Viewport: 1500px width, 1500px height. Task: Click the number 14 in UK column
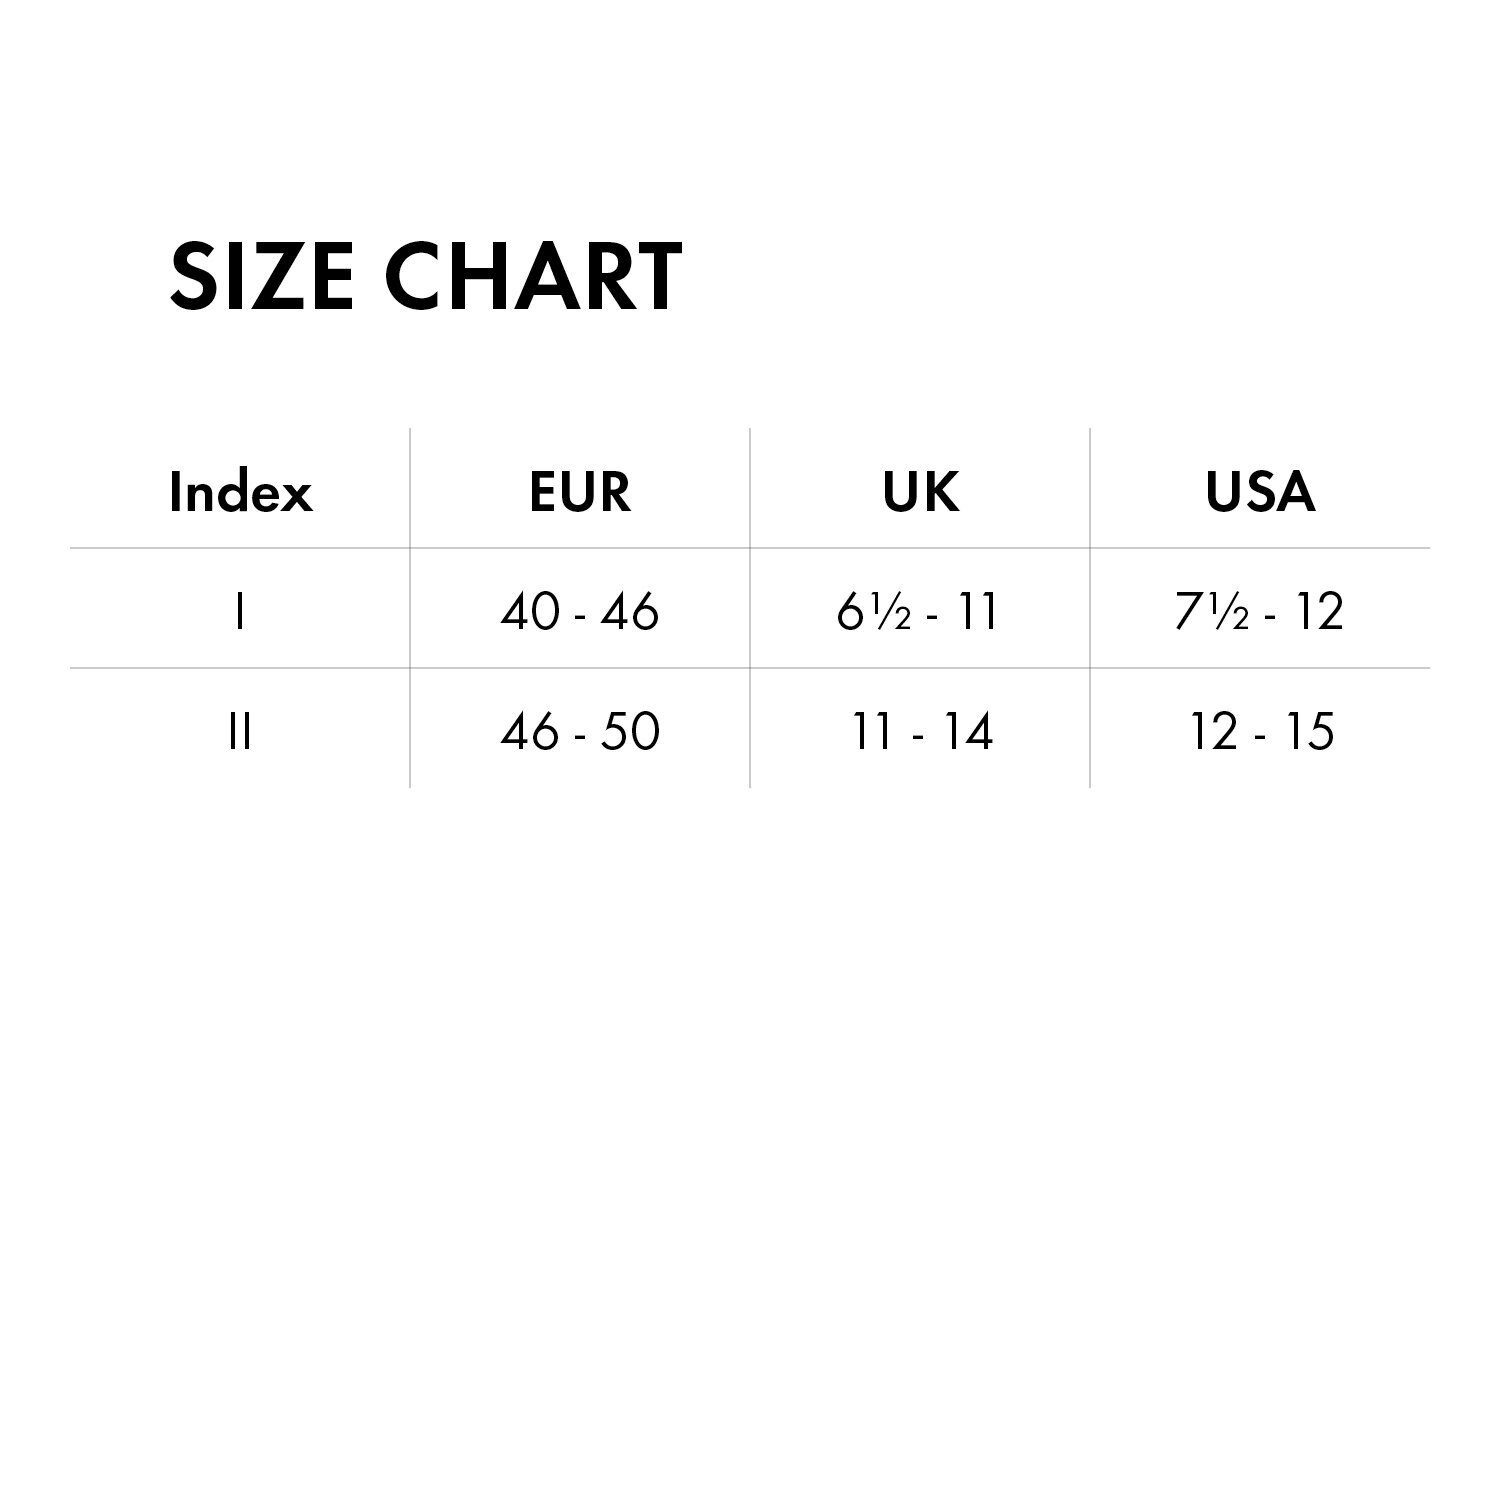(966, 731)
